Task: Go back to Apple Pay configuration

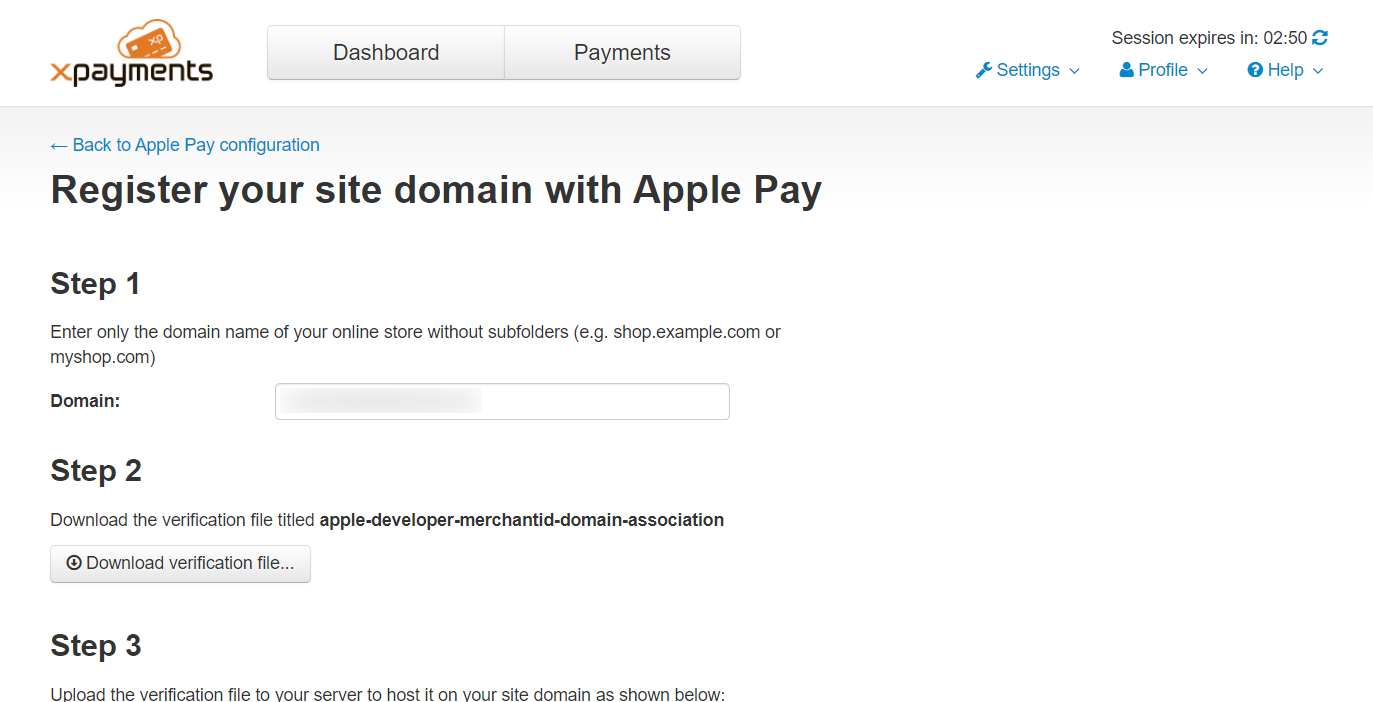Action: (x=185, y=145)
